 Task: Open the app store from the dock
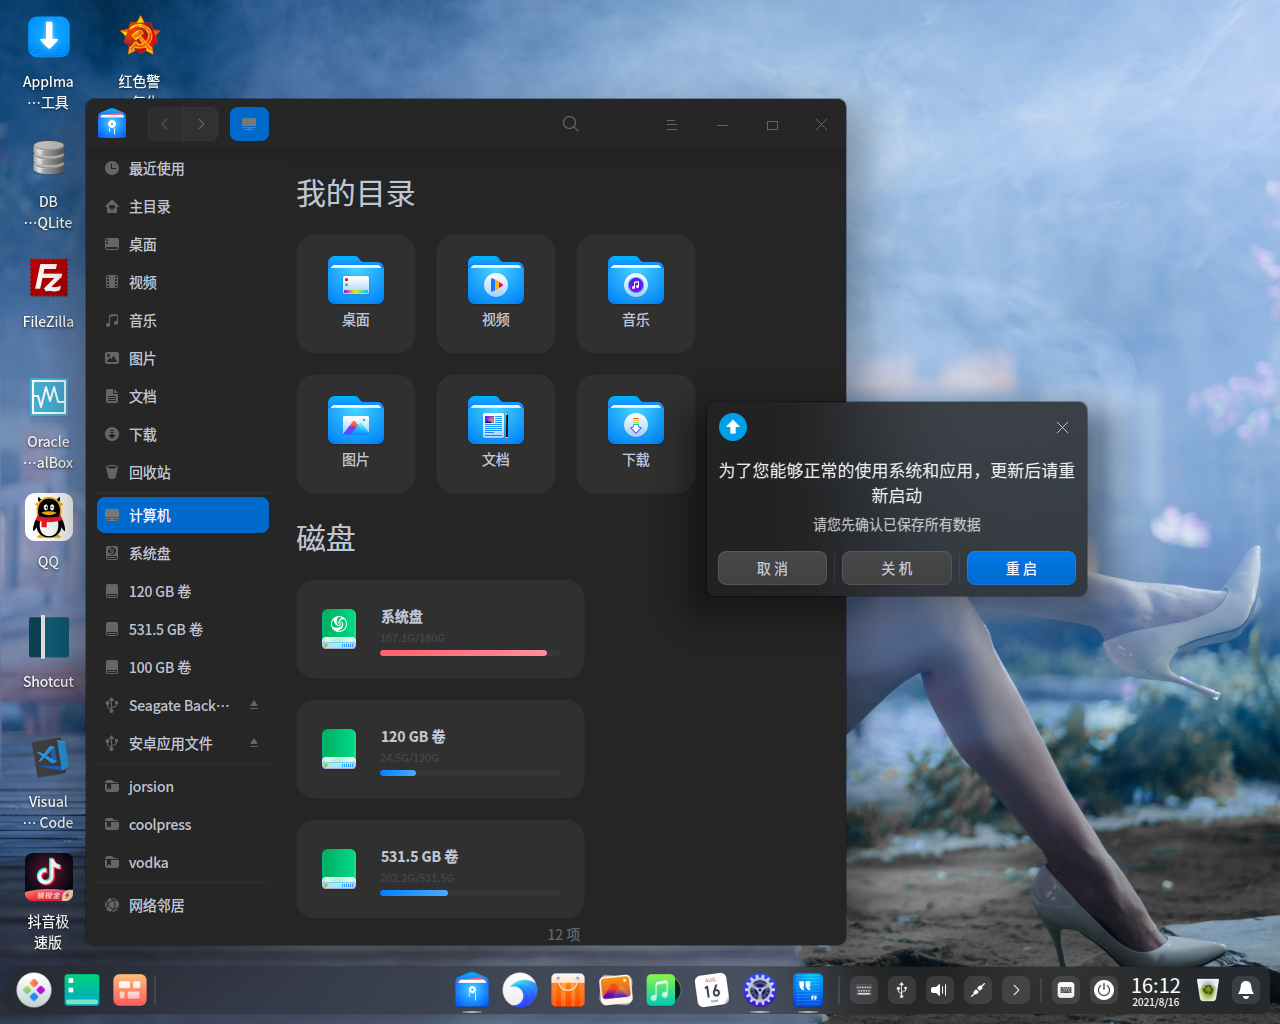[x=568, y=990]
